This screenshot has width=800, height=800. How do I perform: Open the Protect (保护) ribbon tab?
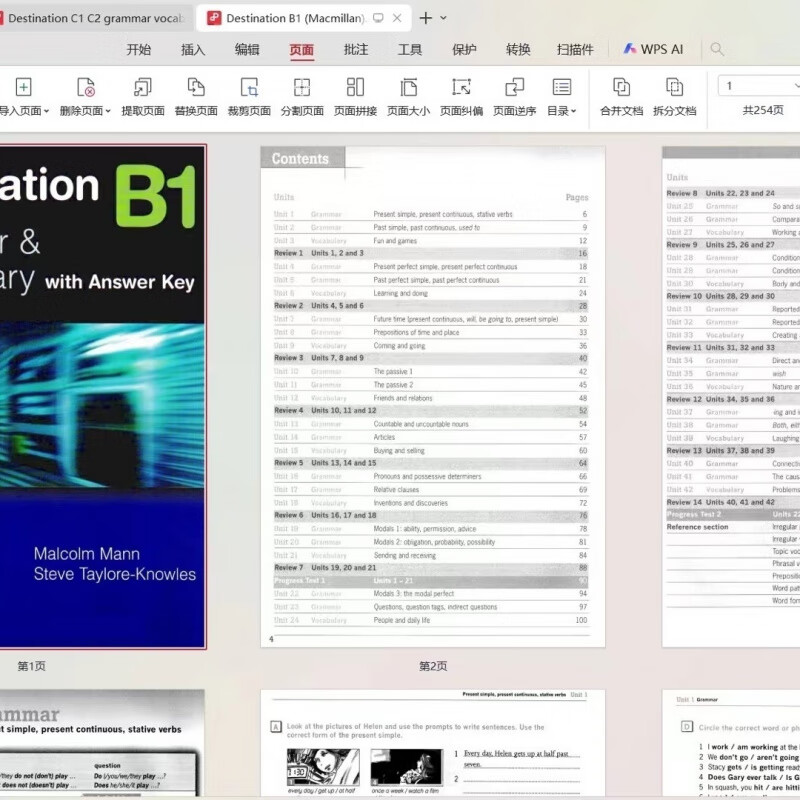464,49
